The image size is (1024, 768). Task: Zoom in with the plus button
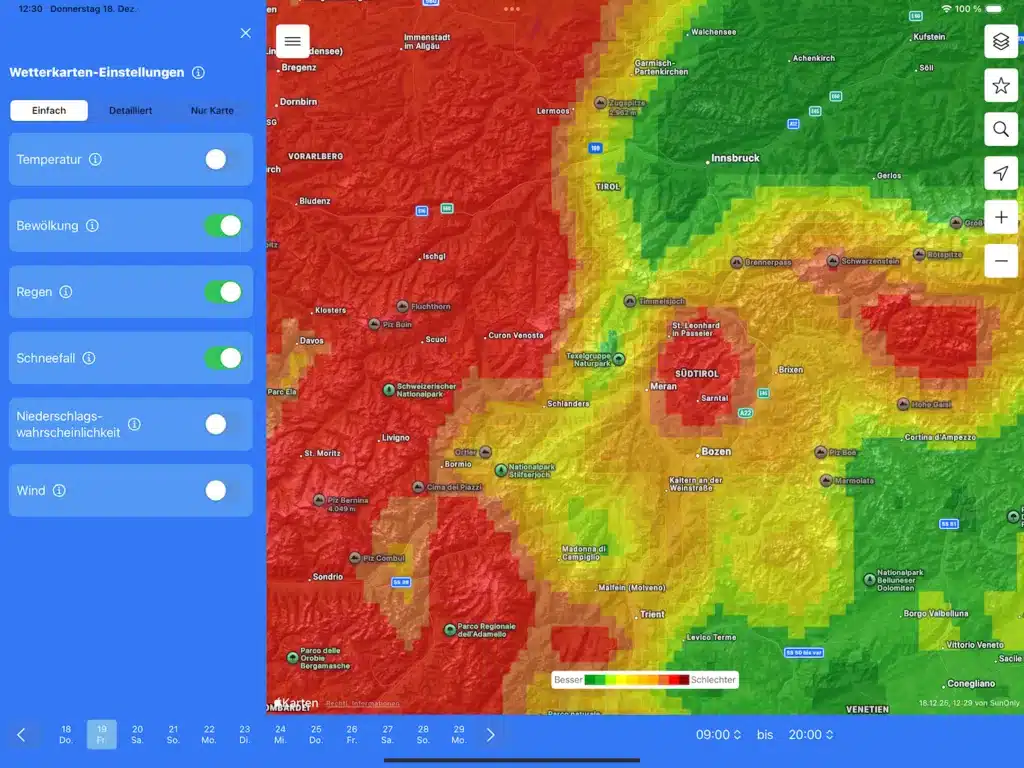tap(1000, 217)
